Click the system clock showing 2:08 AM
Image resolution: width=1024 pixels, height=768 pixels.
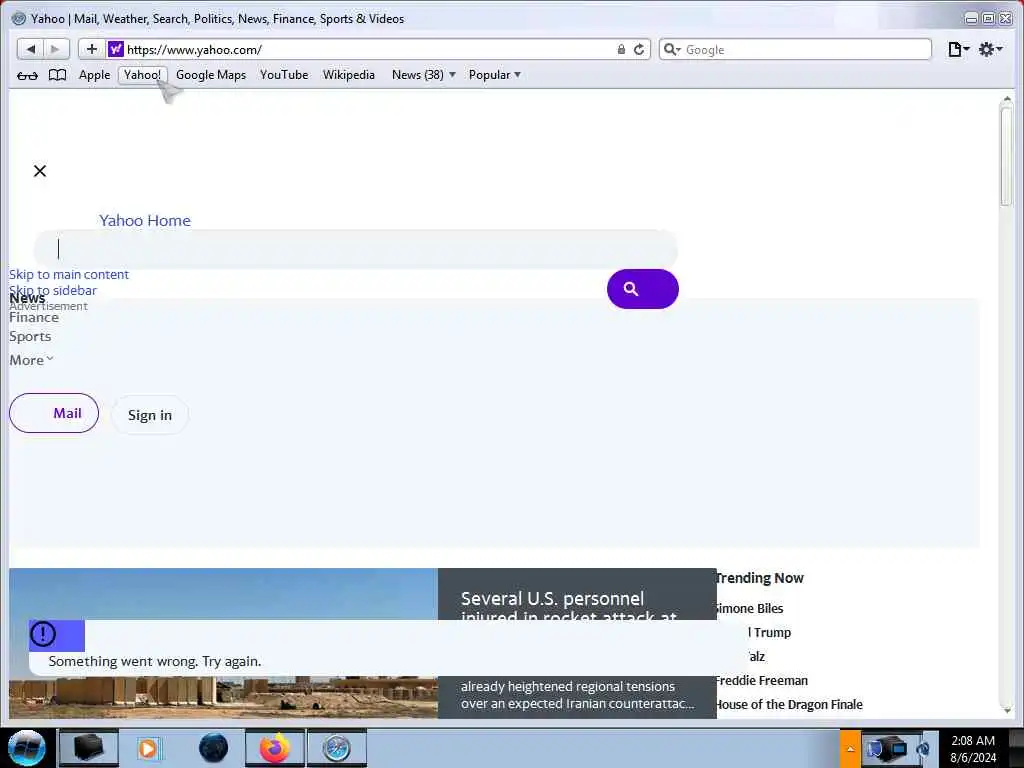[x=973, y=749]
